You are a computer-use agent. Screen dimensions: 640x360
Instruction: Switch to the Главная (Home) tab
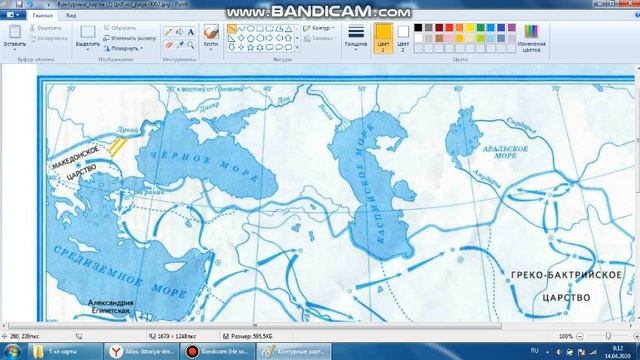(x=43, y=16)
